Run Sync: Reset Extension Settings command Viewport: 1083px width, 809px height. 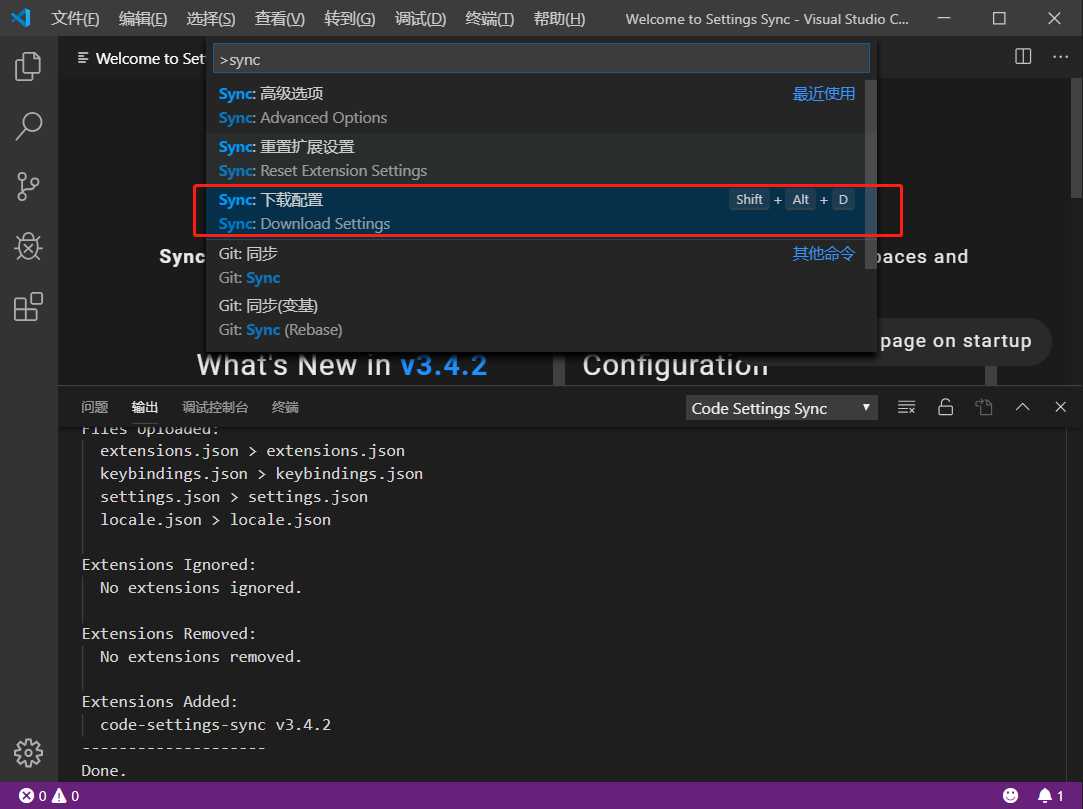coord(536,159)
